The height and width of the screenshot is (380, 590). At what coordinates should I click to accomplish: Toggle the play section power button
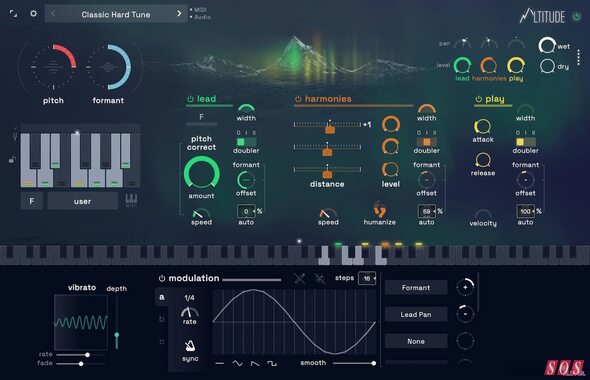point(479,99)
